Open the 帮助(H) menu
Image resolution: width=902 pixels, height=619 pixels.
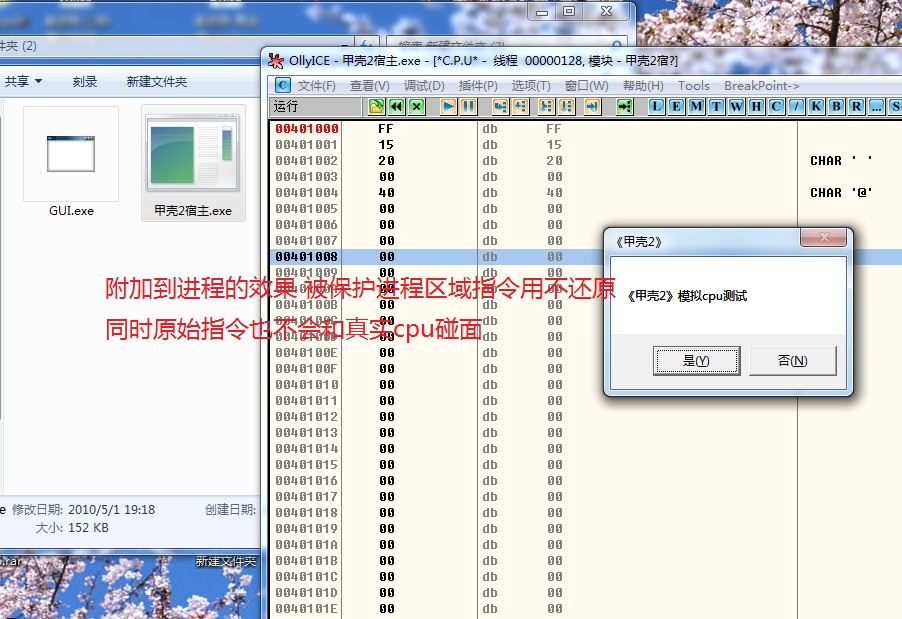pos(643,86)
